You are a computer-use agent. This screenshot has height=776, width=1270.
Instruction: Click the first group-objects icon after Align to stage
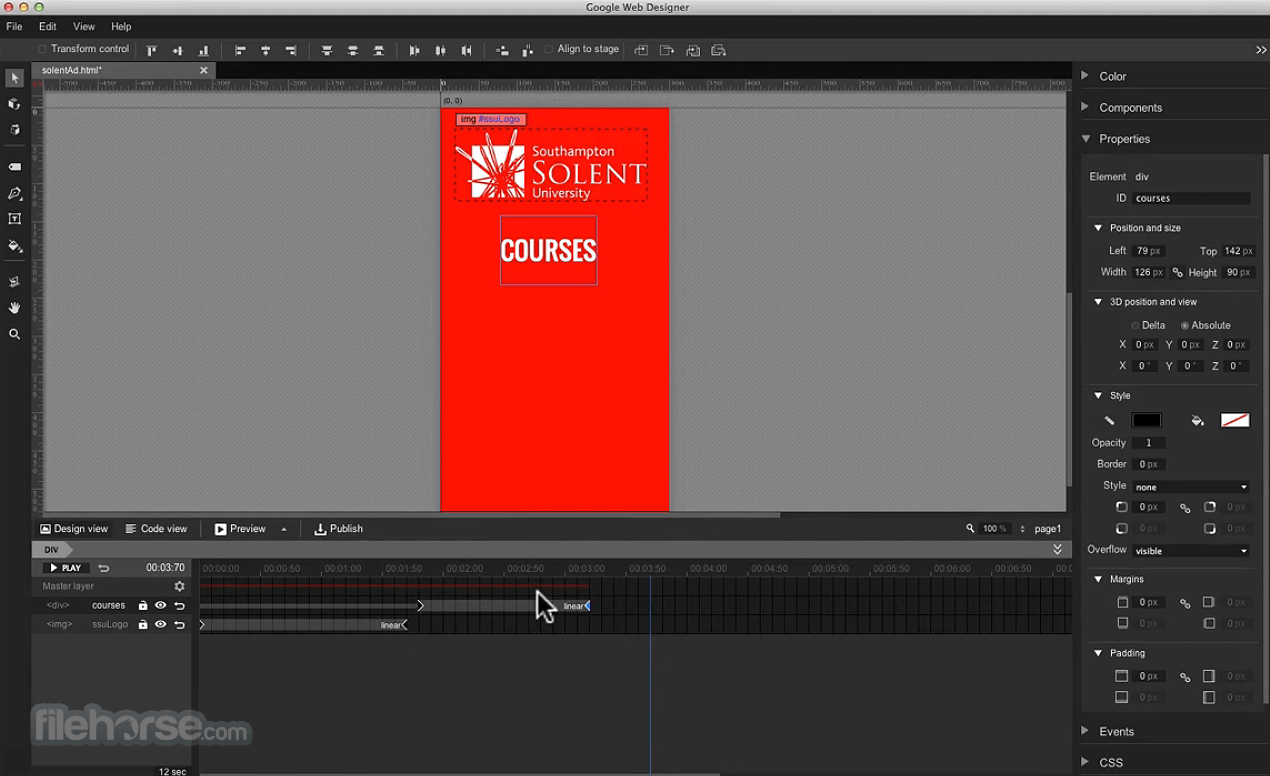coord(641,50)
